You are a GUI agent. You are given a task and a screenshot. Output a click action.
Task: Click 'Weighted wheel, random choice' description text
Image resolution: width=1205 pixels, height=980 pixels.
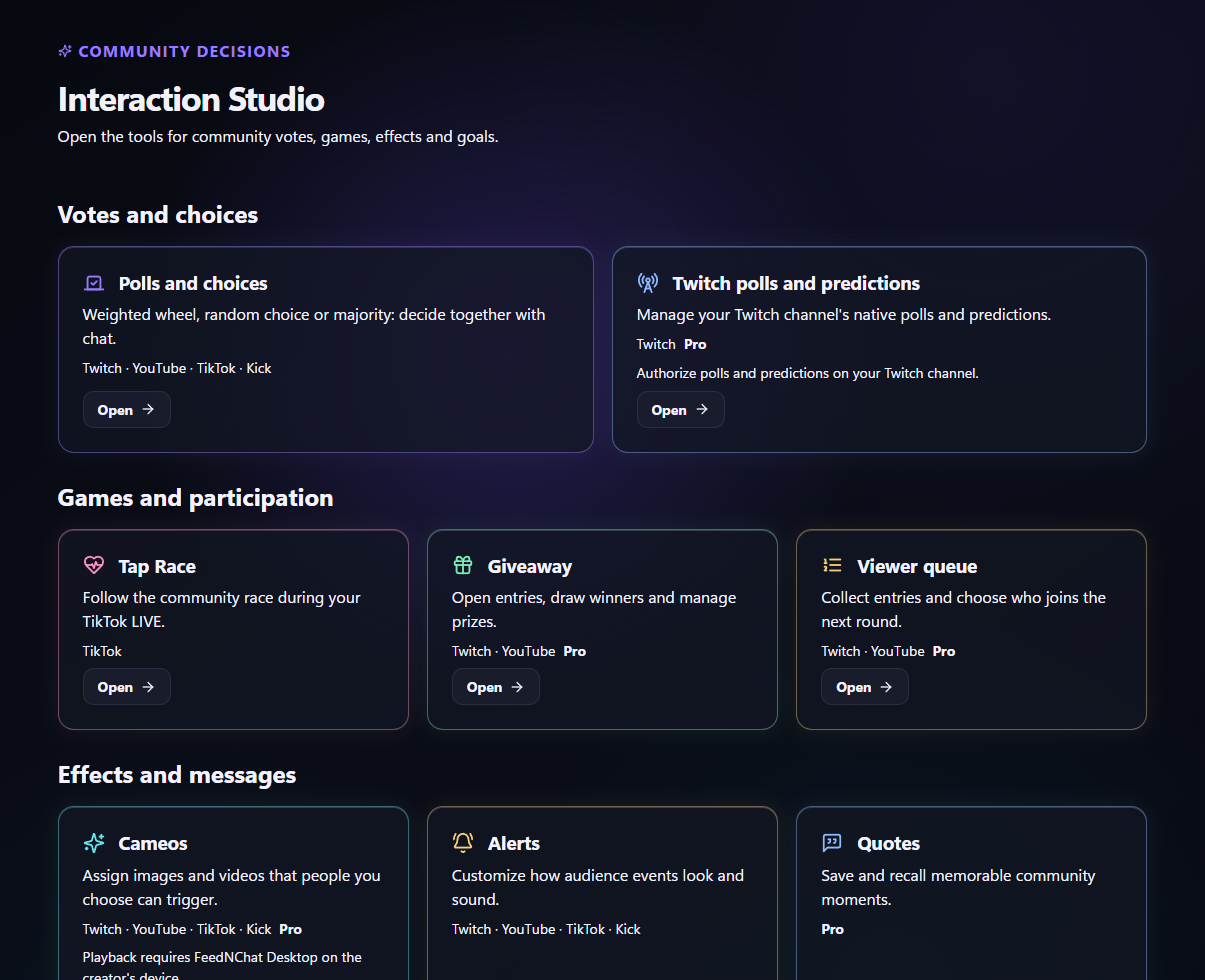tap(314, 326)
